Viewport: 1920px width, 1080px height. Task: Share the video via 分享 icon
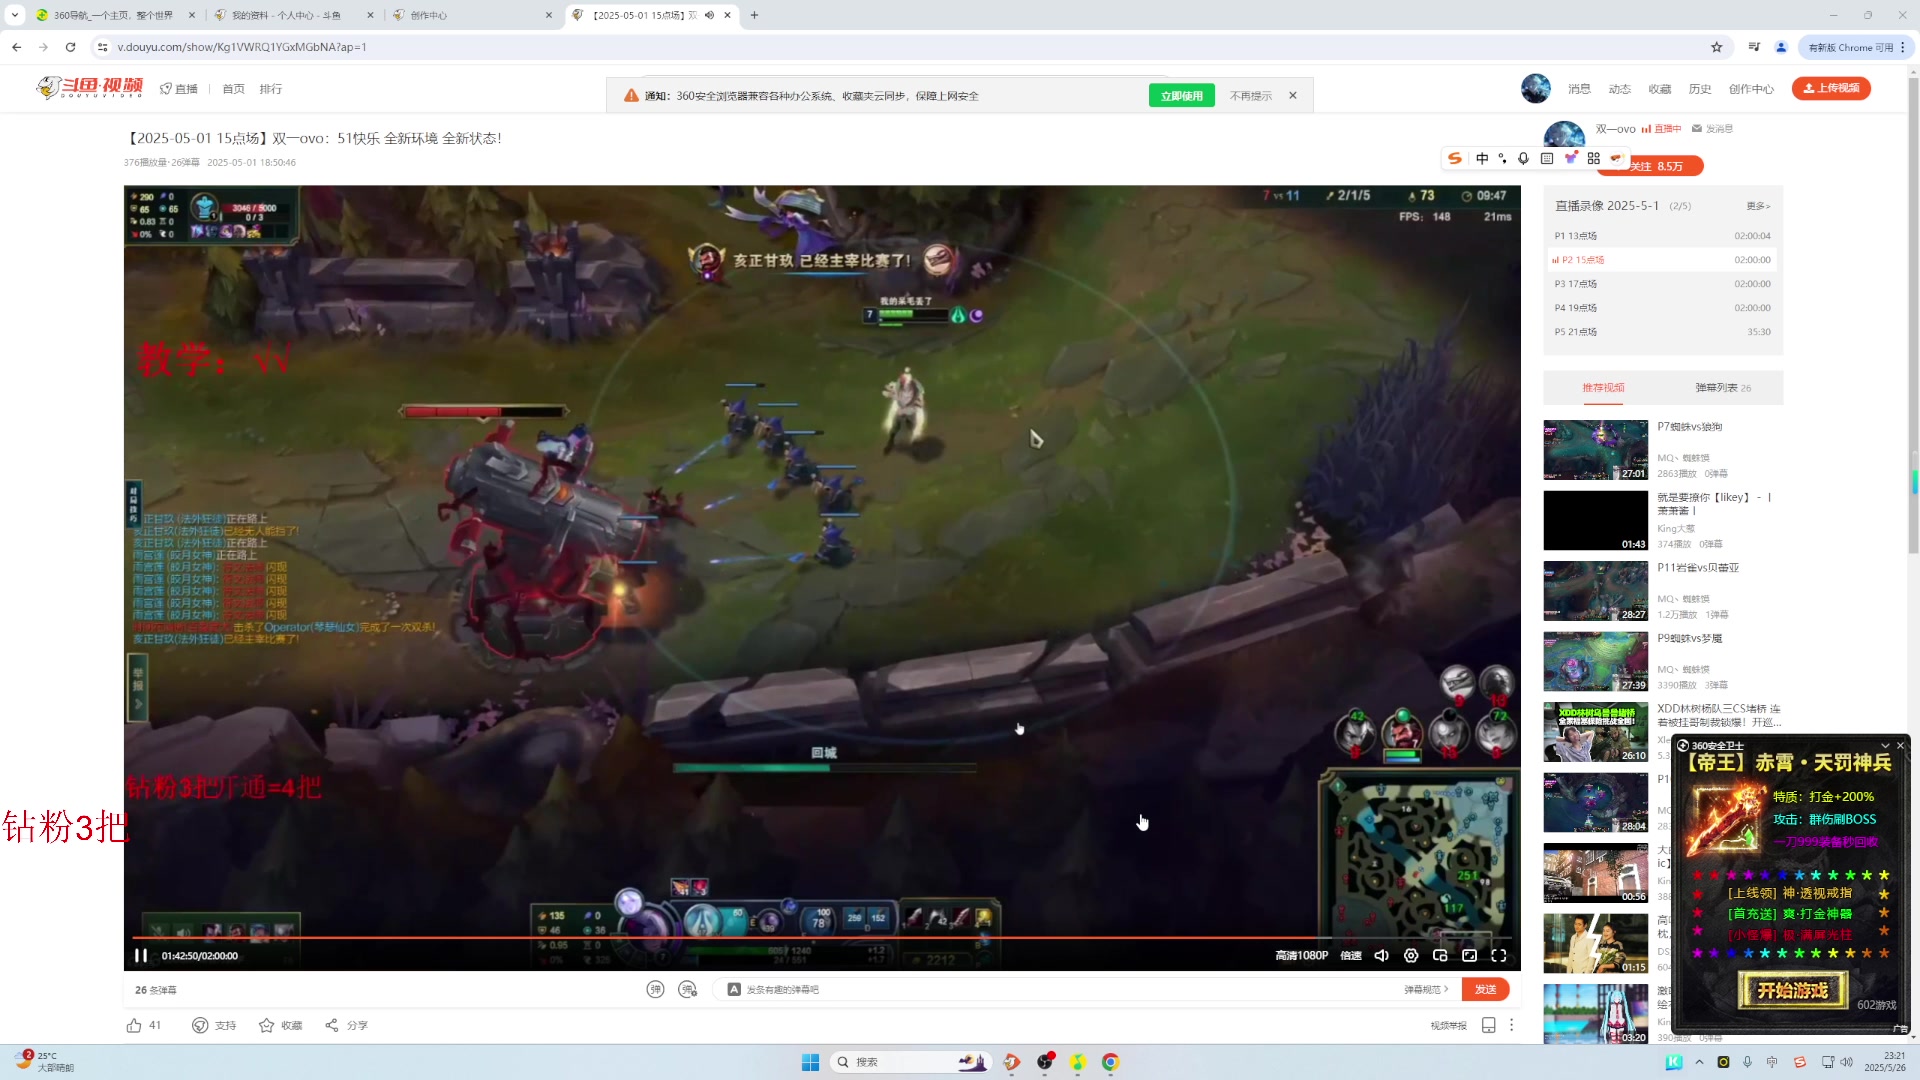click(331, 1025)
